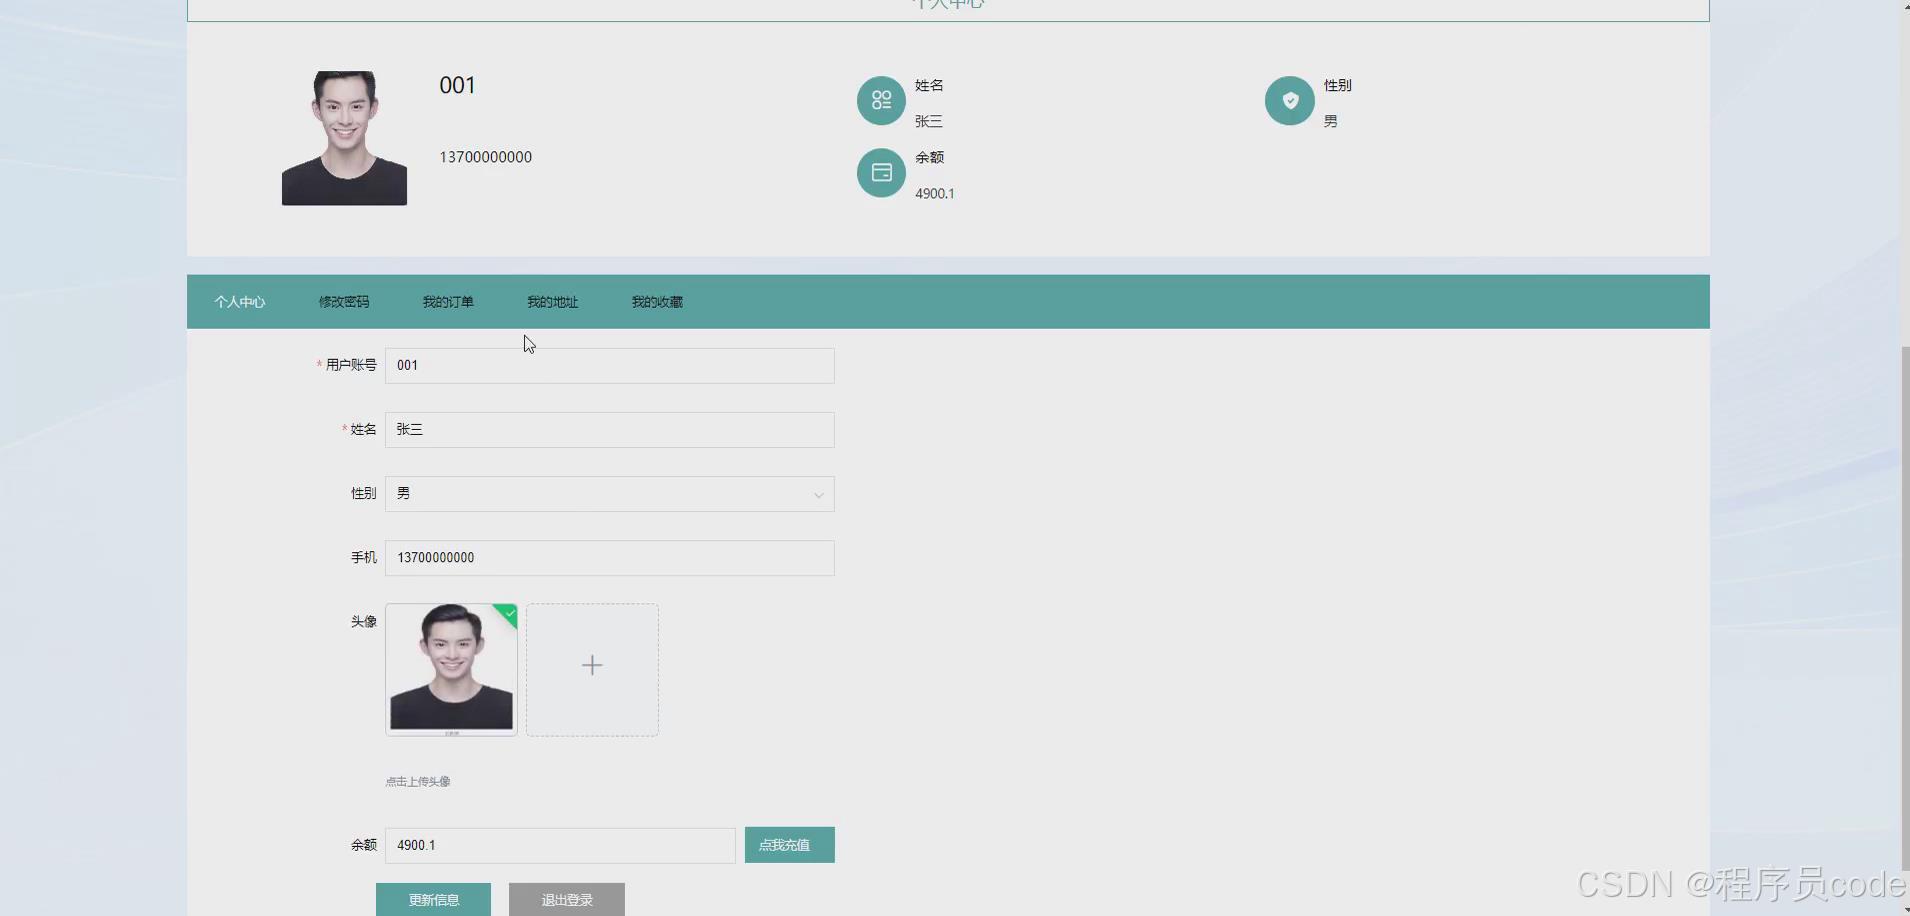Click the 头像 avatar field label
Viewport: 1910px width, 916px height.
coord(363,622)
